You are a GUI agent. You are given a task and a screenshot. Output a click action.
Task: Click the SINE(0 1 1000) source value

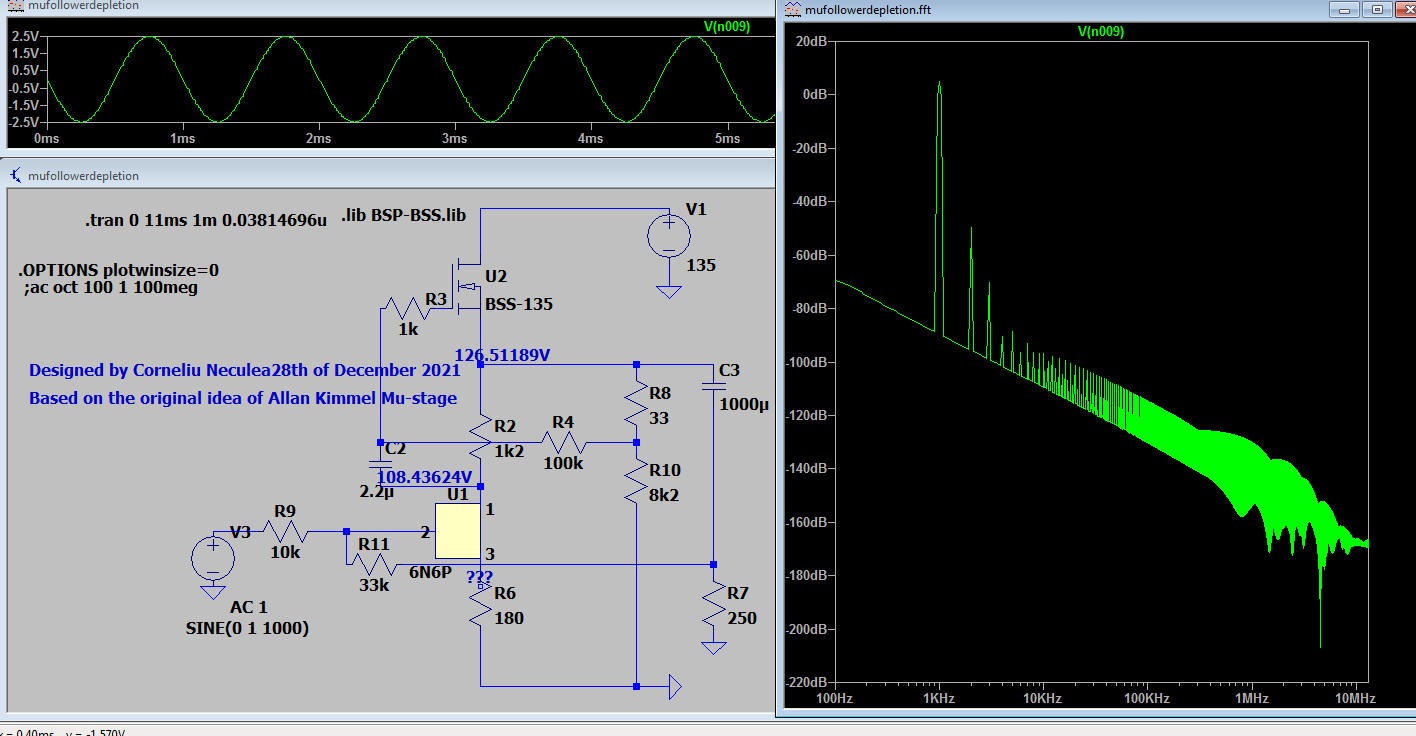click(x=247, y=629)
